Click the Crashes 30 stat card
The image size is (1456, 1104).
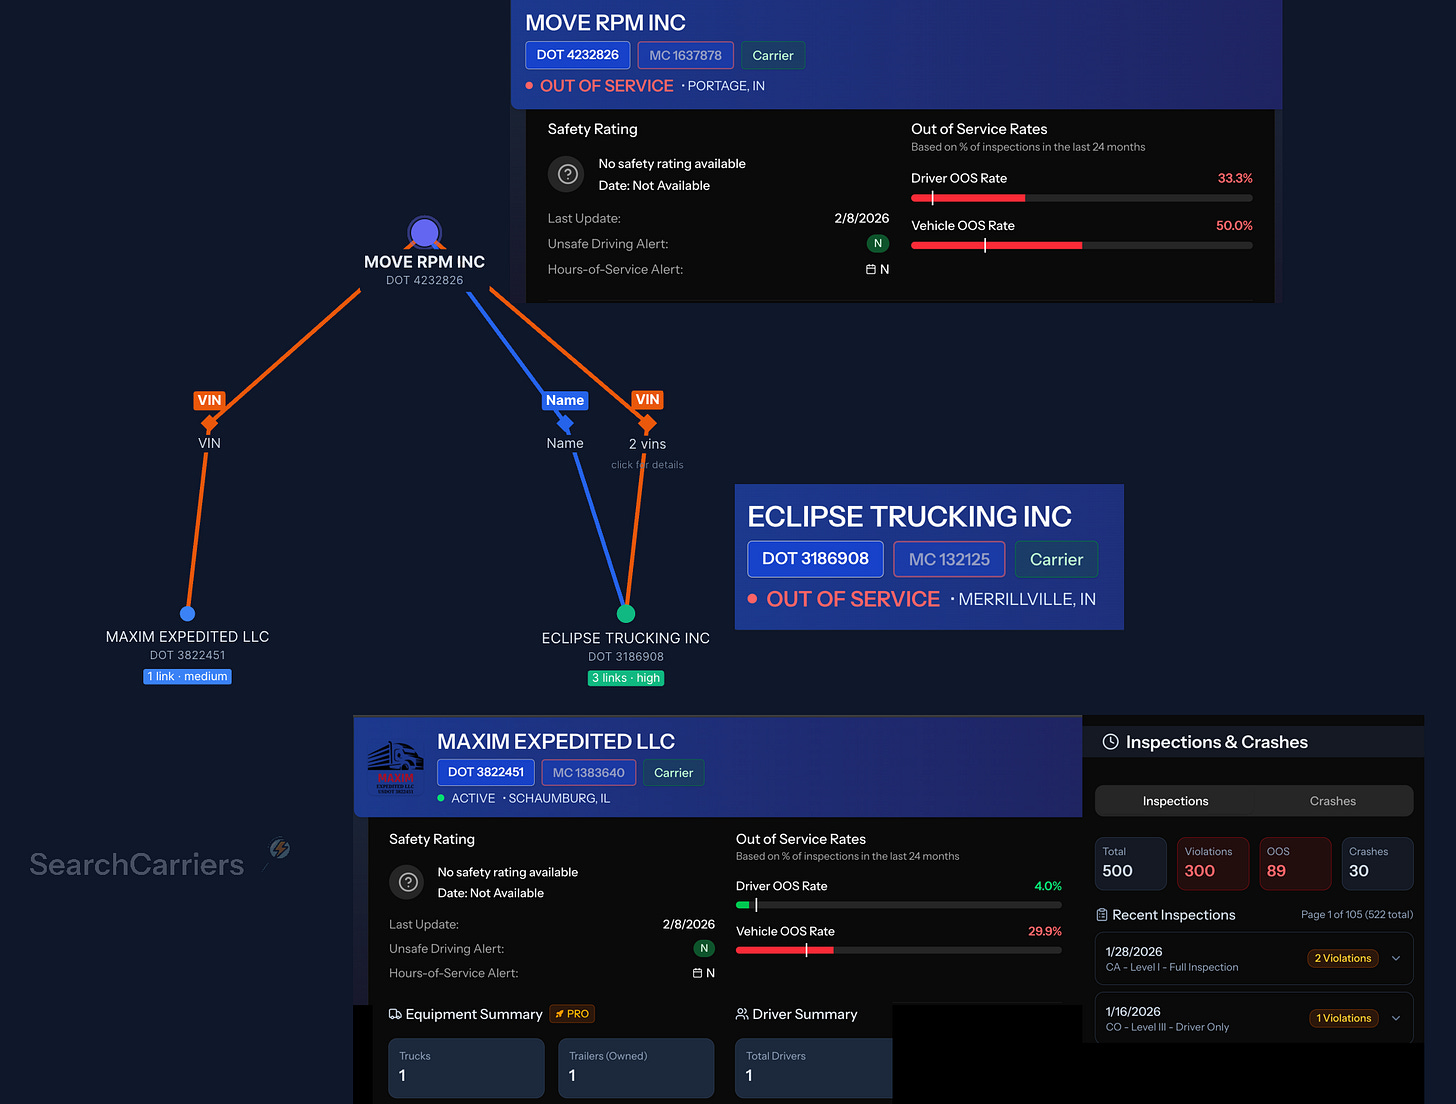click(x=1377, y=863)
